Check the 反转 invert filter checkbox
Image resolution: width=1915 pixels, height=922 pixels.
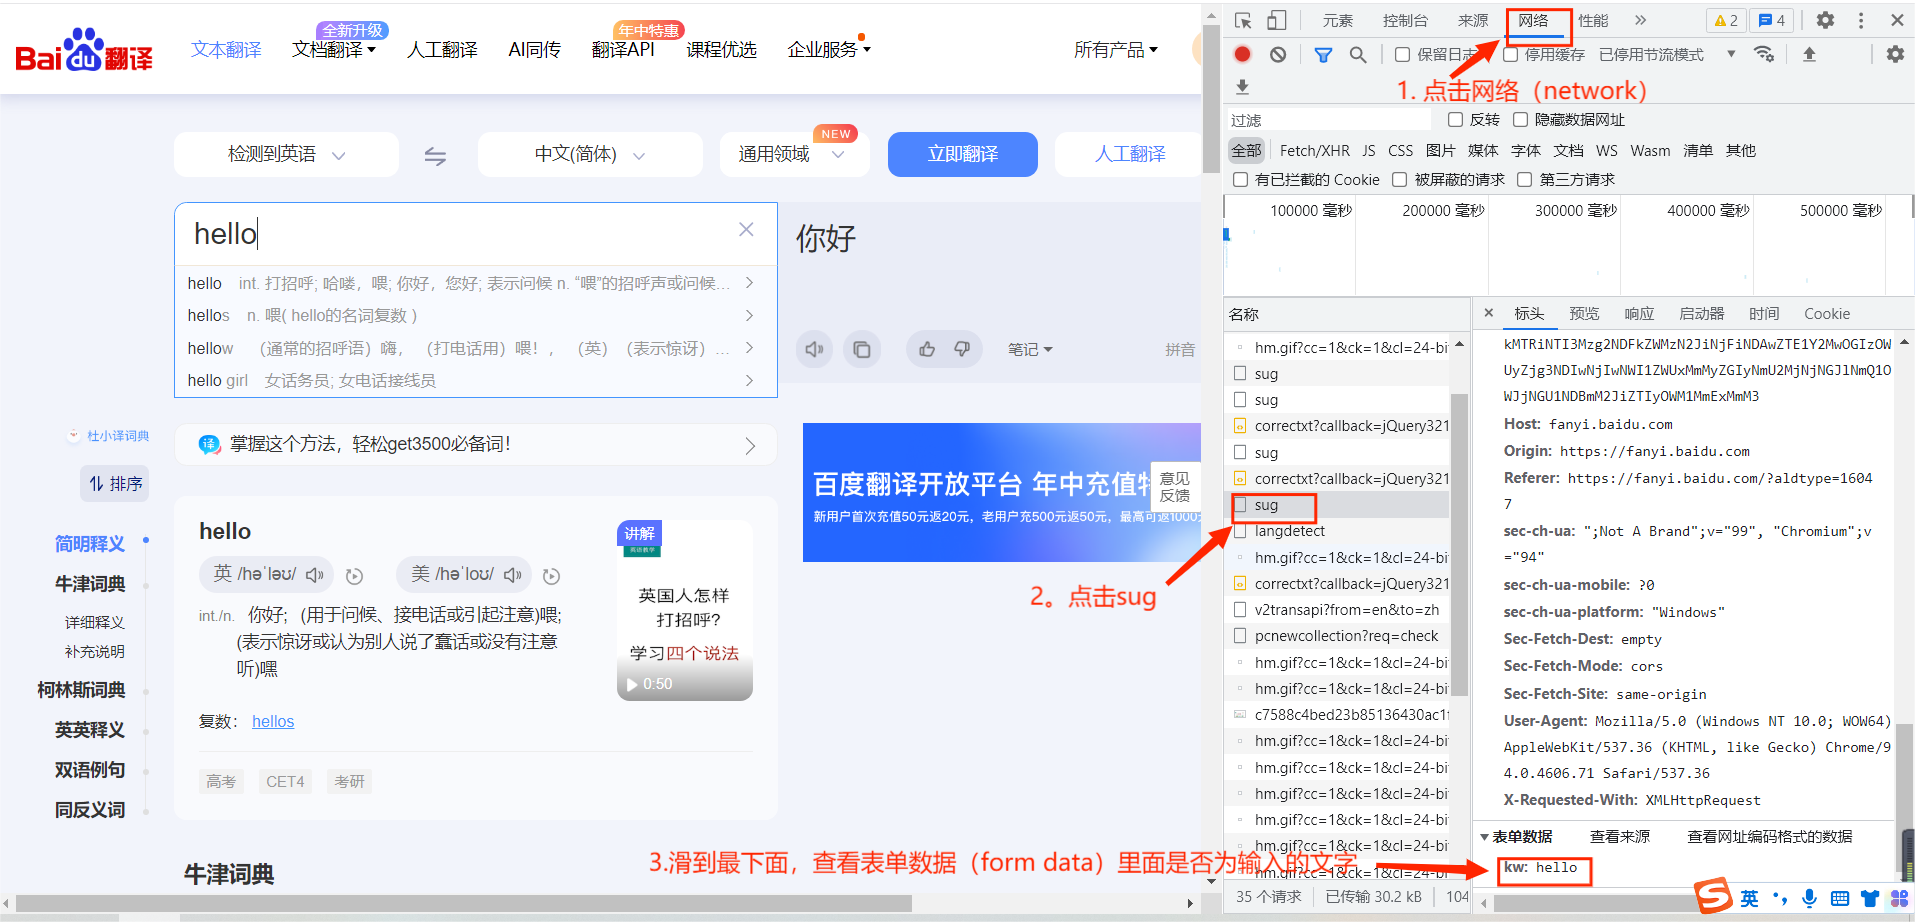[1456, 120]
